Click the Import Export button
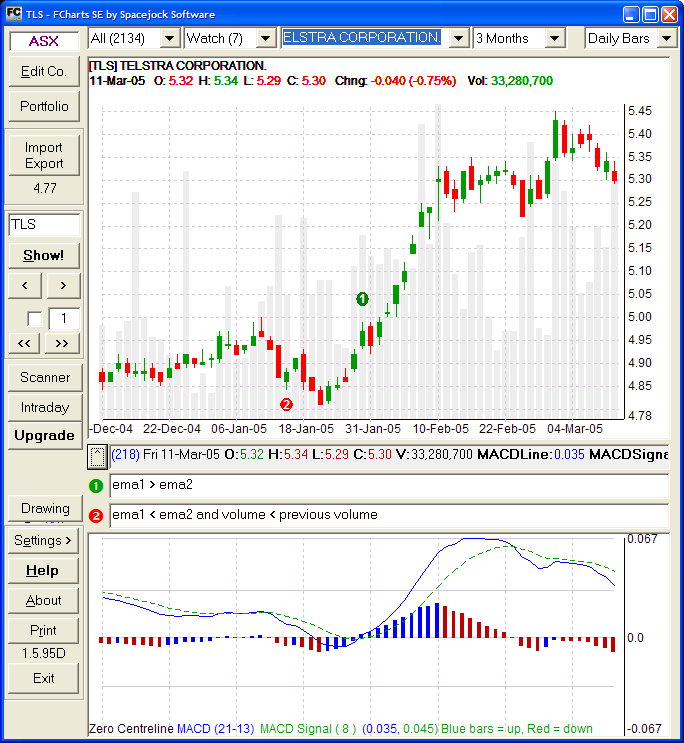Viewport: 684px width, 743px height. [x=44, y=155]
